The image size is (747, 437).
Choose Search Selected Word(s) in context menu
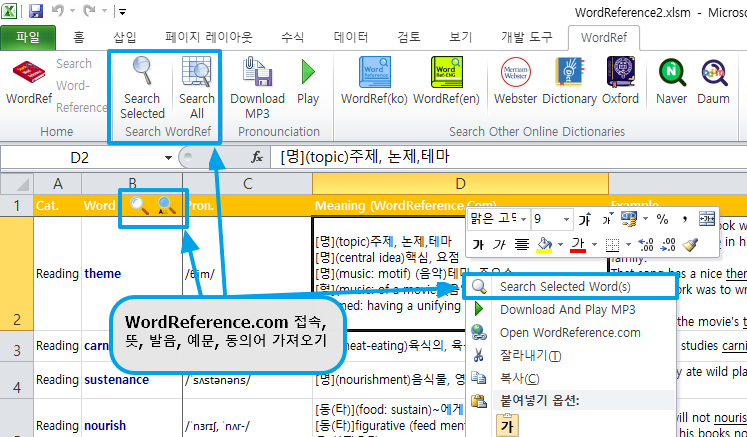click(570, 286)
